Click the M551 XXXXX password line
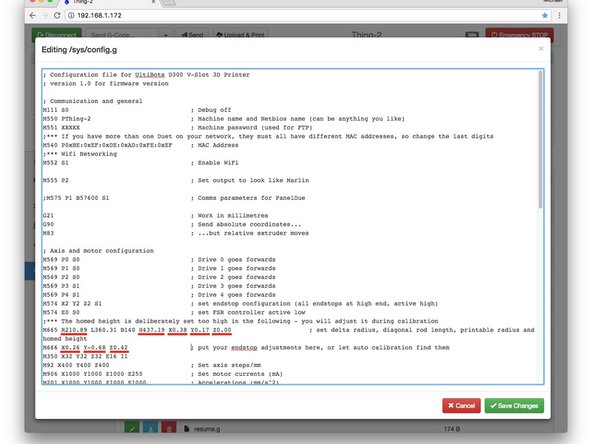592x444 pixels. 177,128
